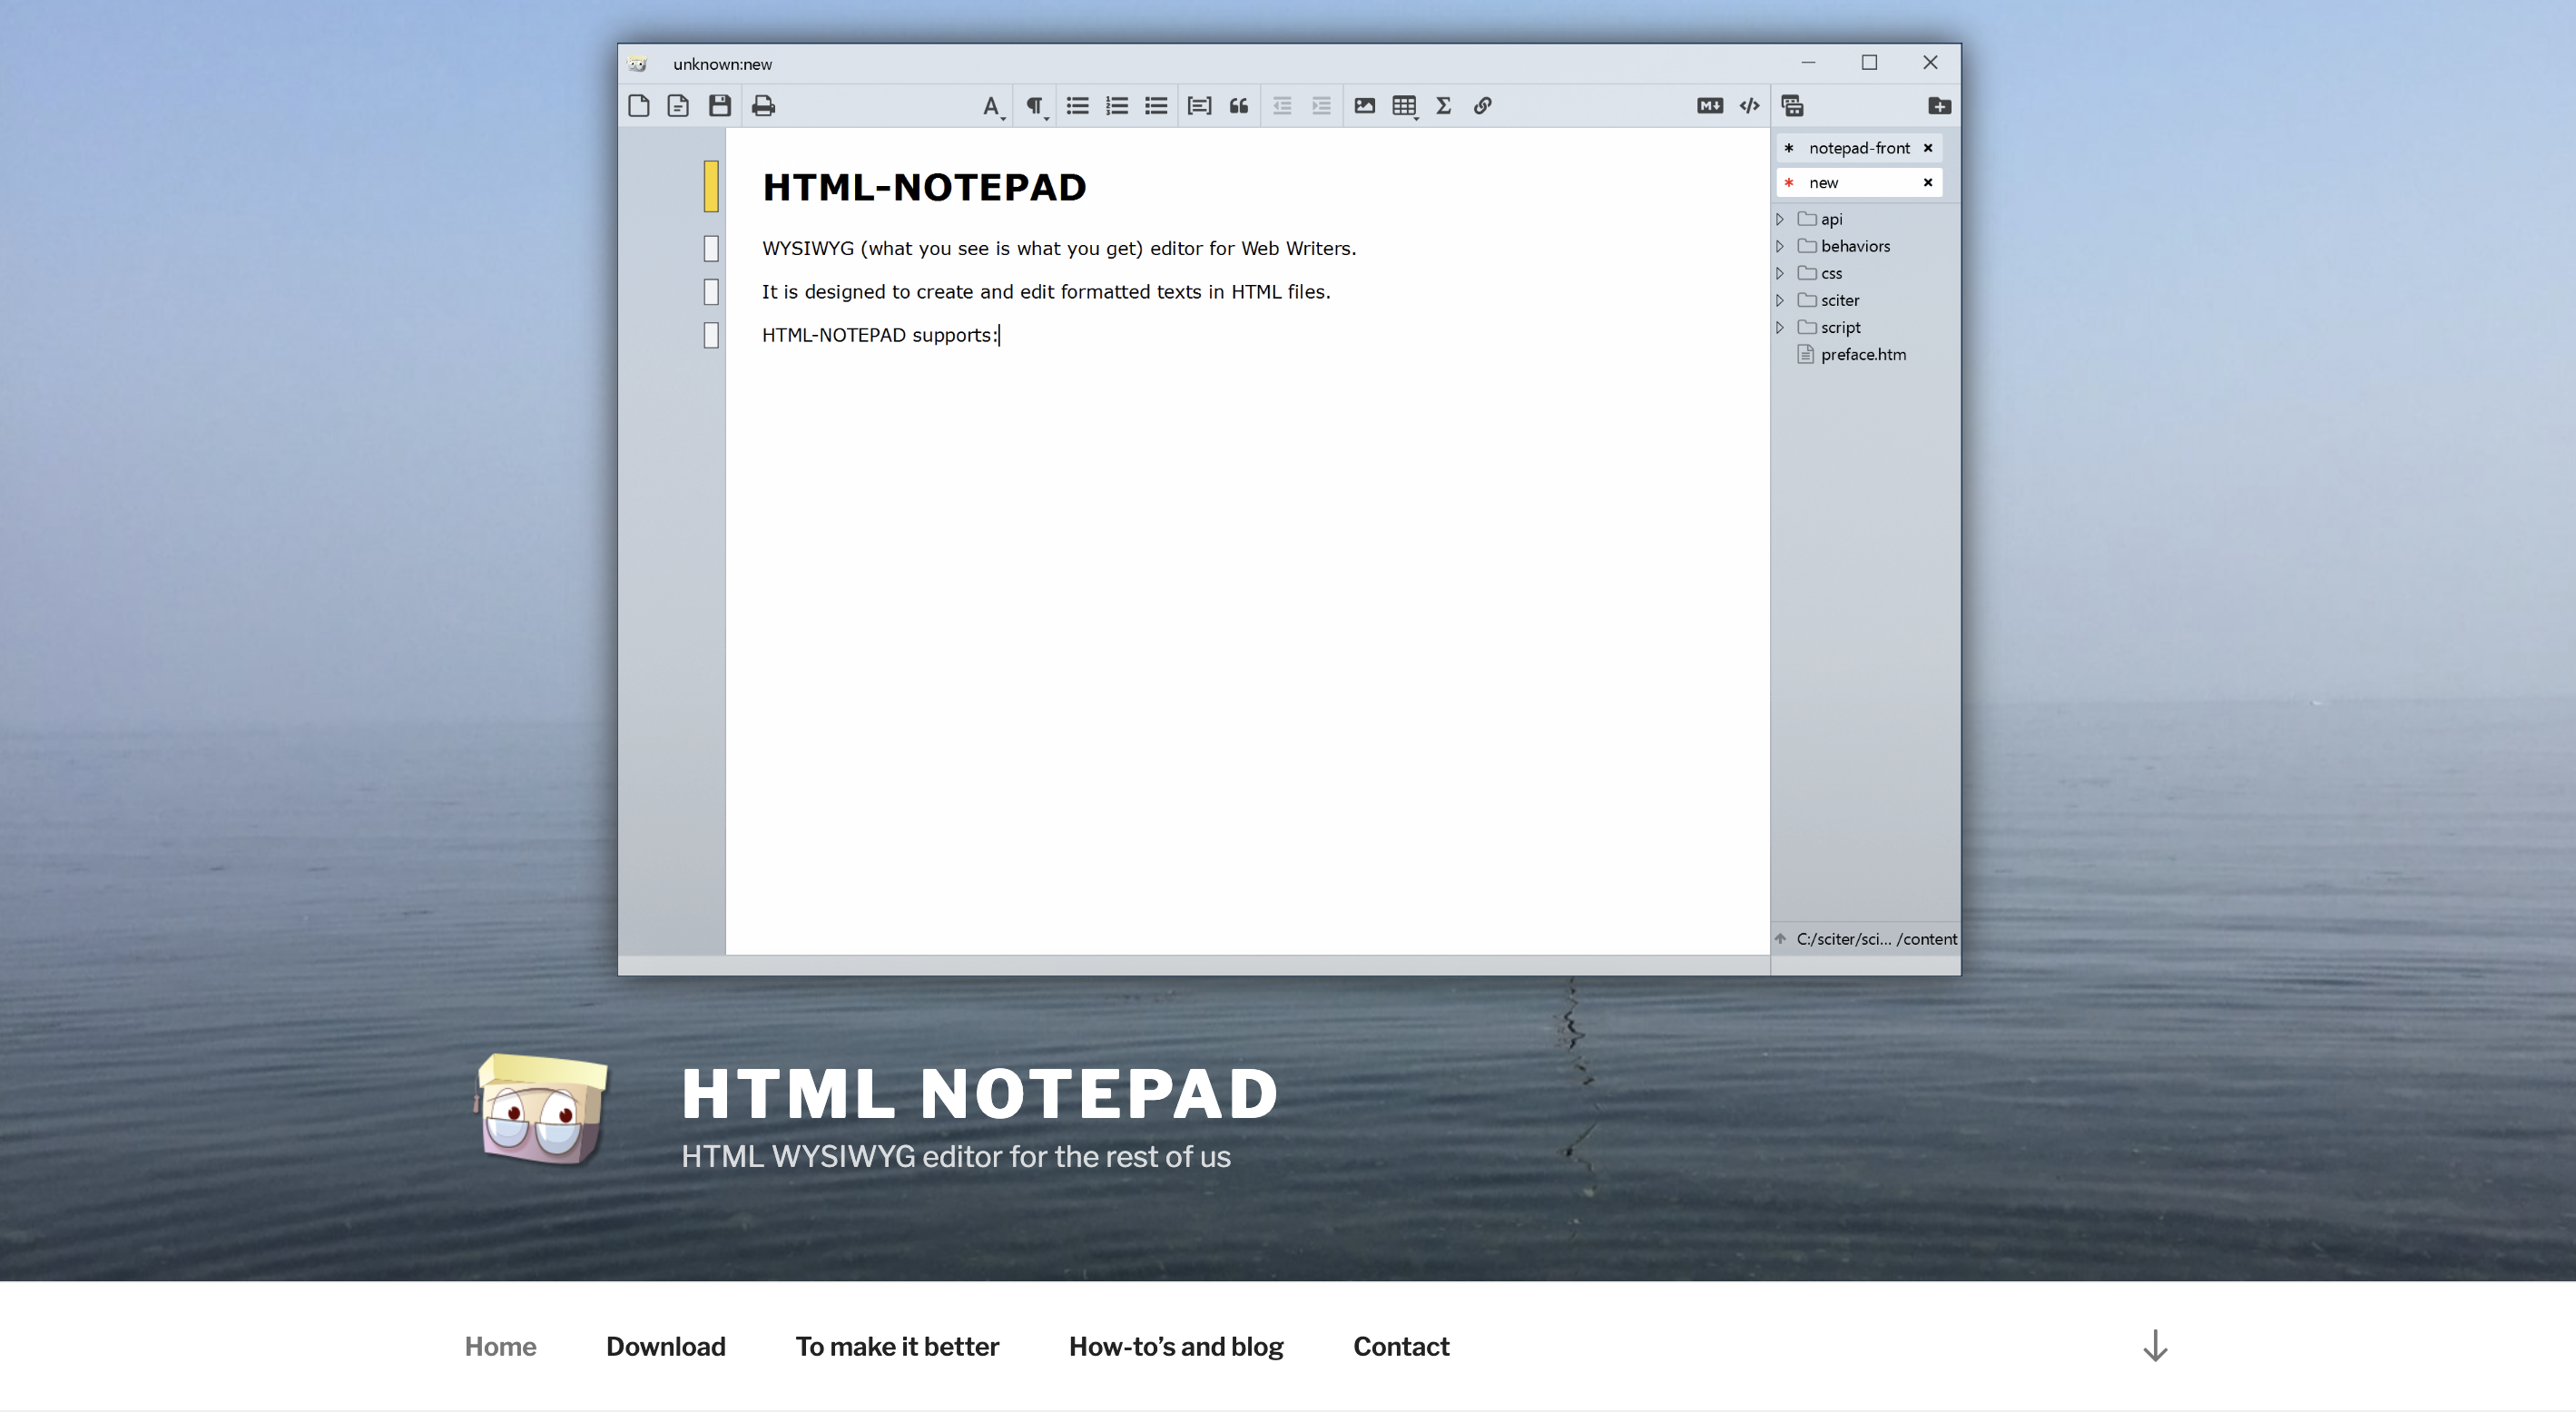Toggle HTML source code view
The height and width of the screenshot is (1412, 2576).
tap(1749, 106)
